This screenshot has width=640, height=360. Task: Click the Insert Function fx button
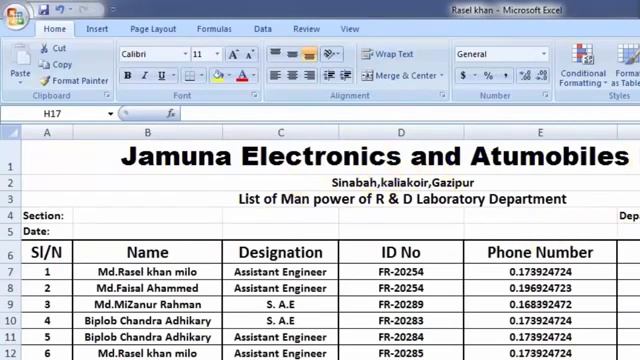click(171, 114)
